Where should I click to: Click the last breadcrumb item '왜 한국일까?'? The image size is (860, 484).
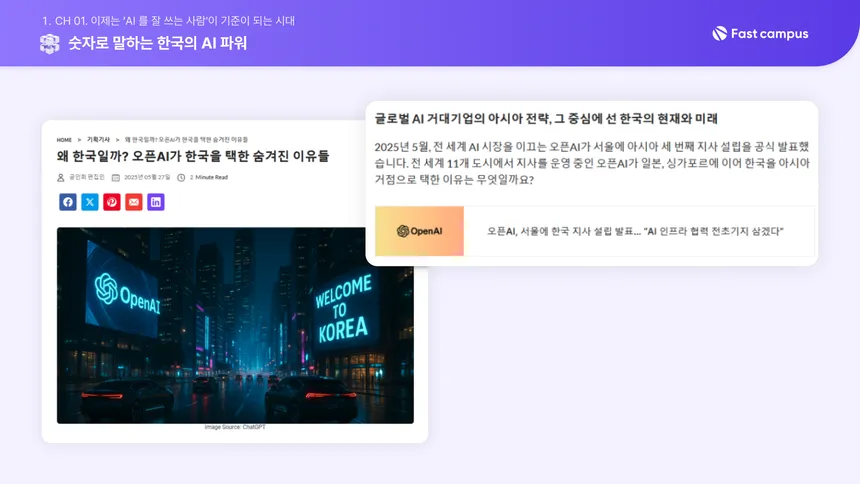pyautogui.click(x=186, y=140)
